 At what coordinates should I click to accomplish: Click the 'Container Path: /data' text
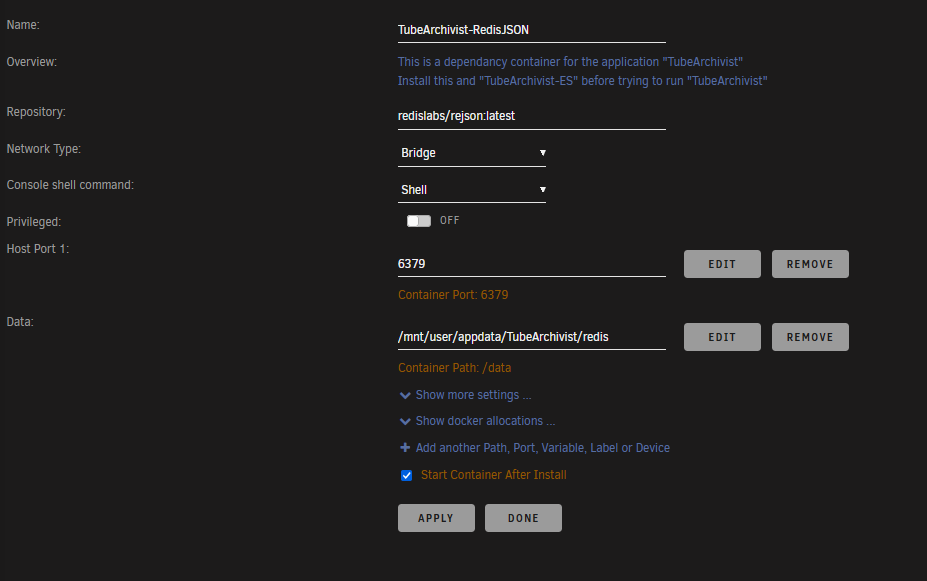[x=455, y=368]
